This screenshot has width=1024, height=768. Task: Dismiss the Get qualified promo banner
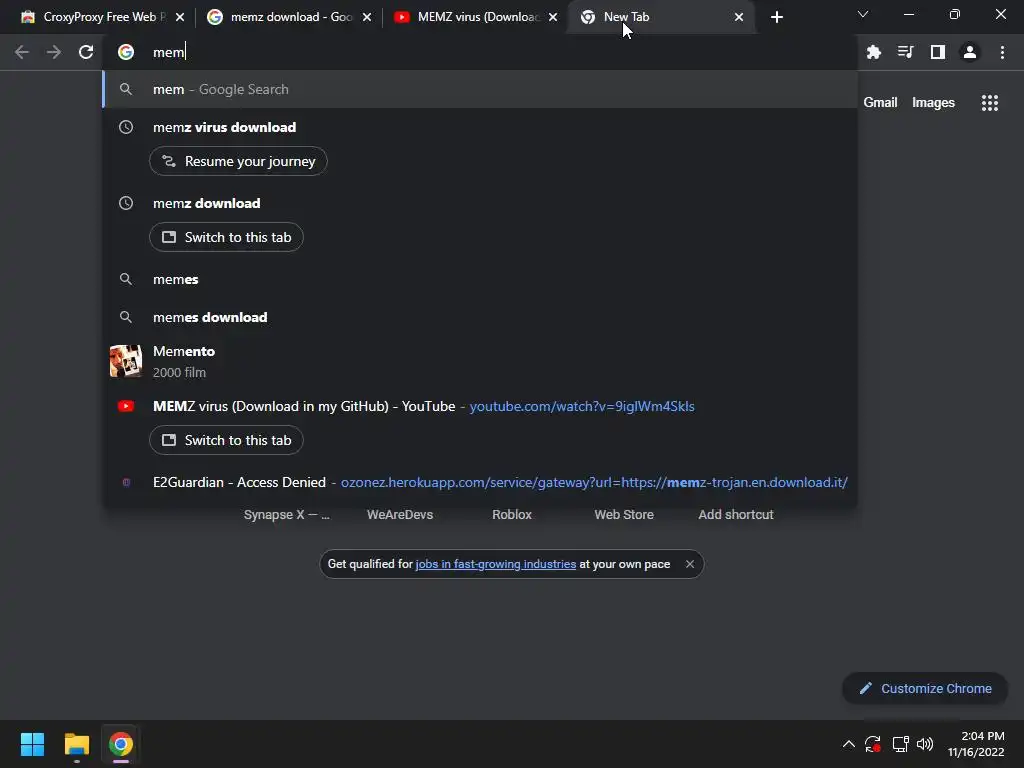[x=690, y=564]
